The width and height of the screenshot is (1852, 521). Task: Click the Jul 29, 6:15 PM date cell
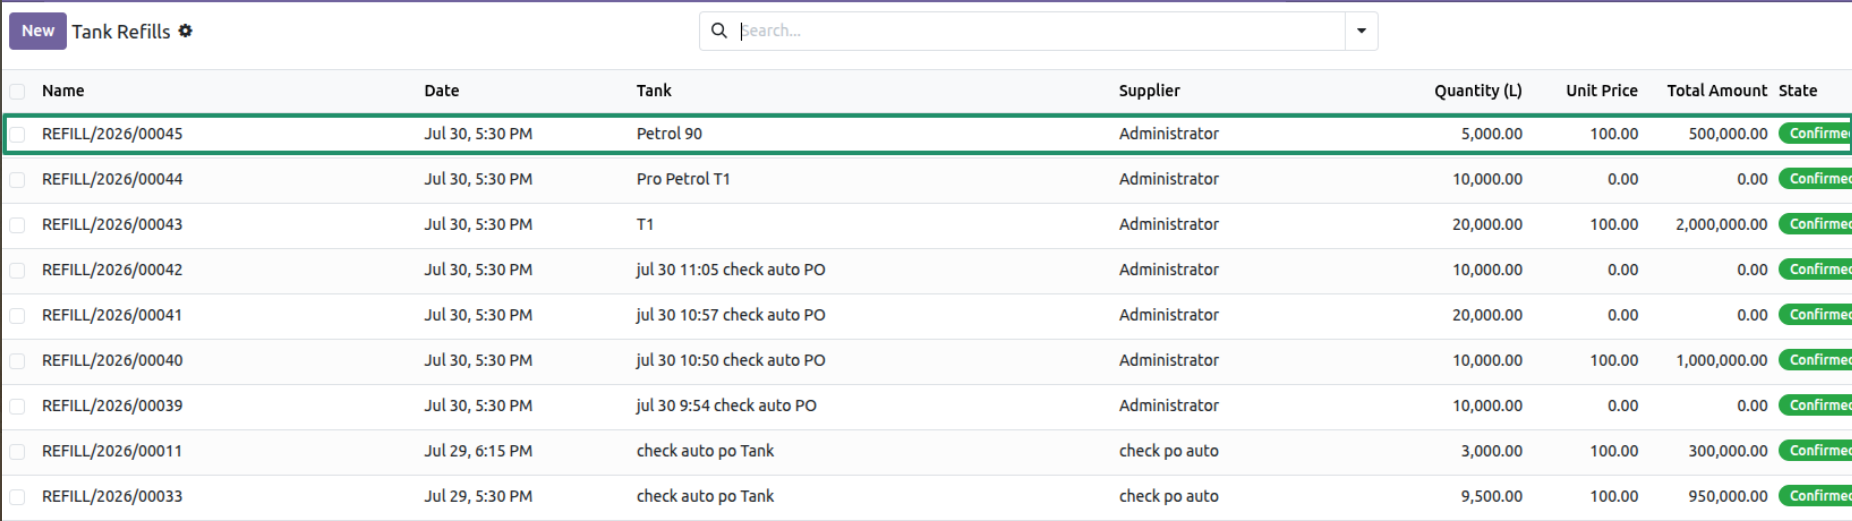[x=478, y=451]
